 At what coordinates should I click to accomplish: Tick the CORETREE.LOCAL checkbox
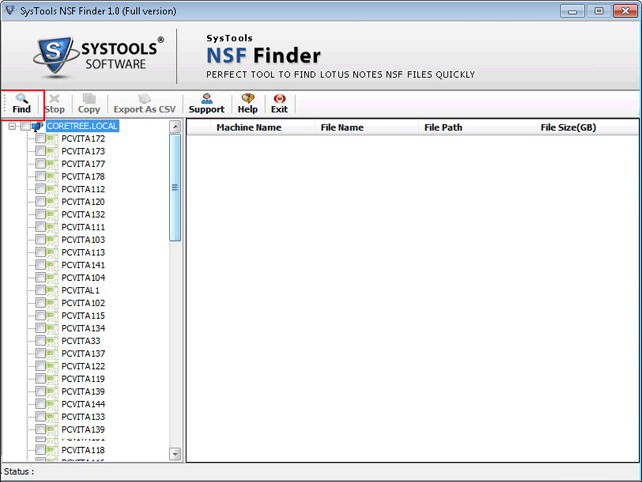pyautogui.click(x=25, y=126)
